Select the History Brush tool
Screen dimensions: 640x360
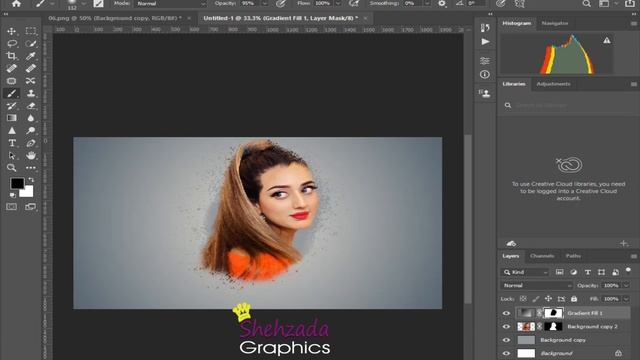[11, 106]
